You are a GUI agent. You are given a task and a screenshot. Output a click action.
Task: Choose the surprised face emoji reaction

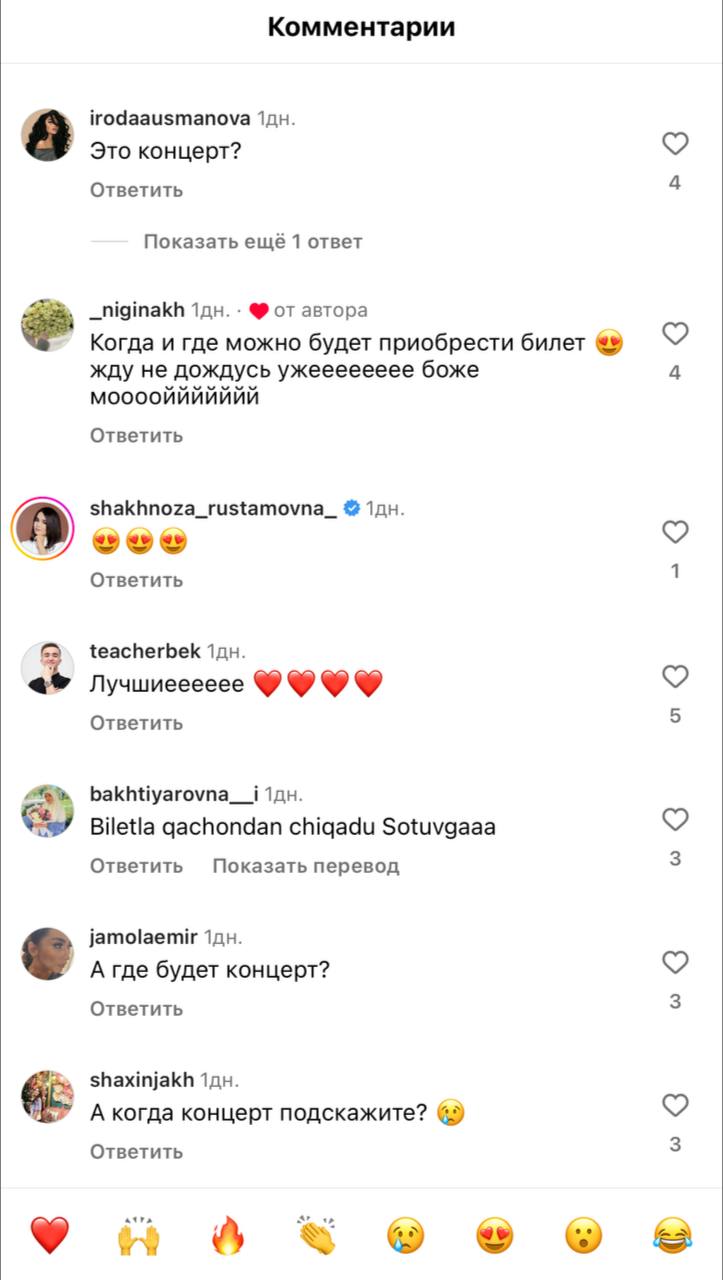[x=584, y=1236]
